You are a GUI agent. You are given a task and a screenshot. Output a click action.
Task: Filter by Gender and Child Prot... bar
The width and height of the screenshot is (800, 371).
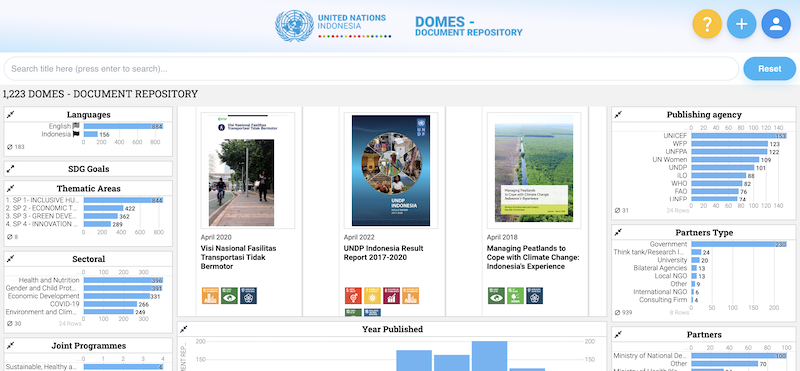coord(122,288)
